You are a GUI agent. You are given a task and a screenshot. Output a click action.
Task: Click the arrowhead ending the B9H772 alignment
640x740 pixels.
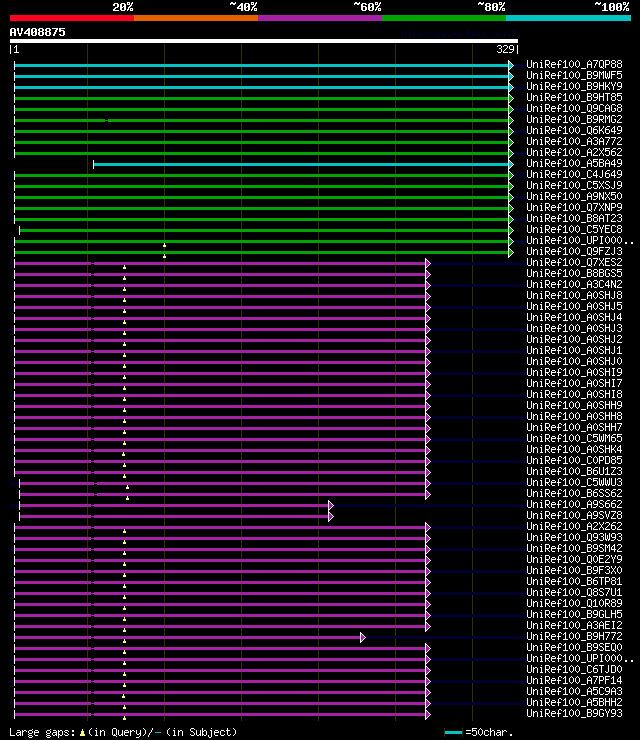[x=362, y=638]
